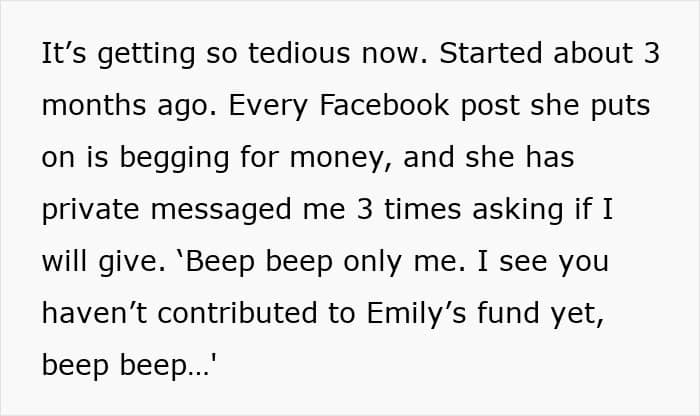
Task: Select the word "Facebook"
Action: (x=384, y=105)
